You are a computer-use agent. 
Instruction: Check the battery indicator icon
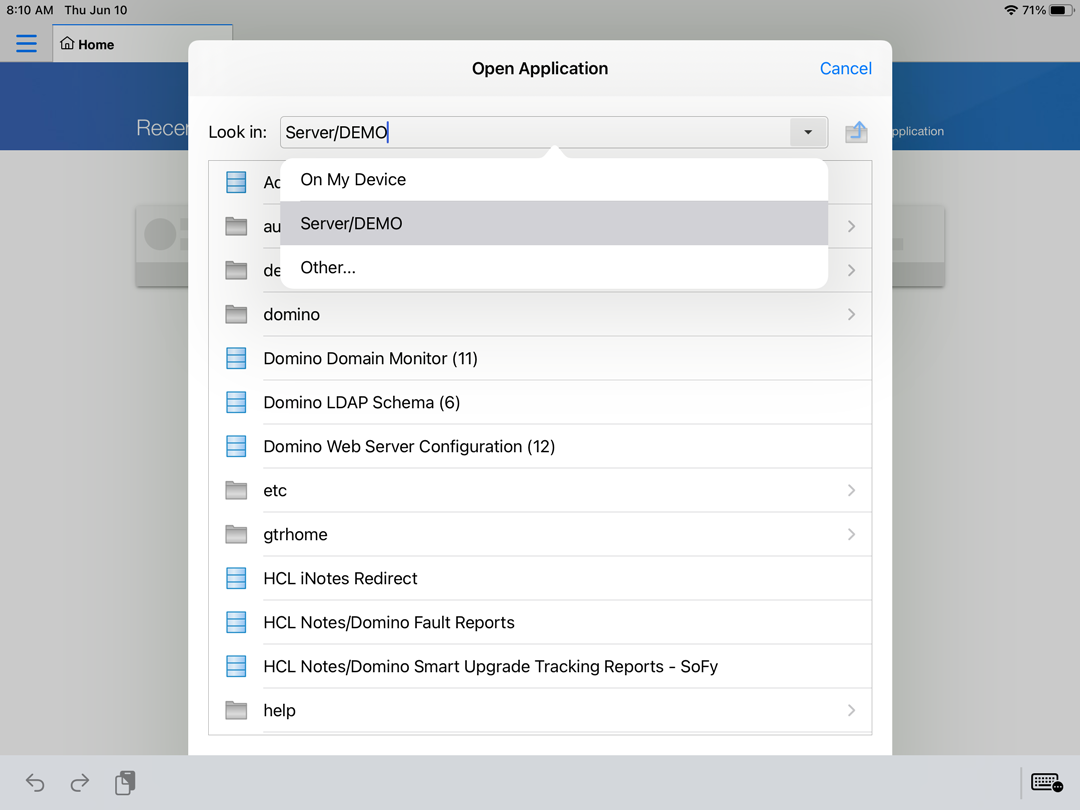[x=1061, y=10]
